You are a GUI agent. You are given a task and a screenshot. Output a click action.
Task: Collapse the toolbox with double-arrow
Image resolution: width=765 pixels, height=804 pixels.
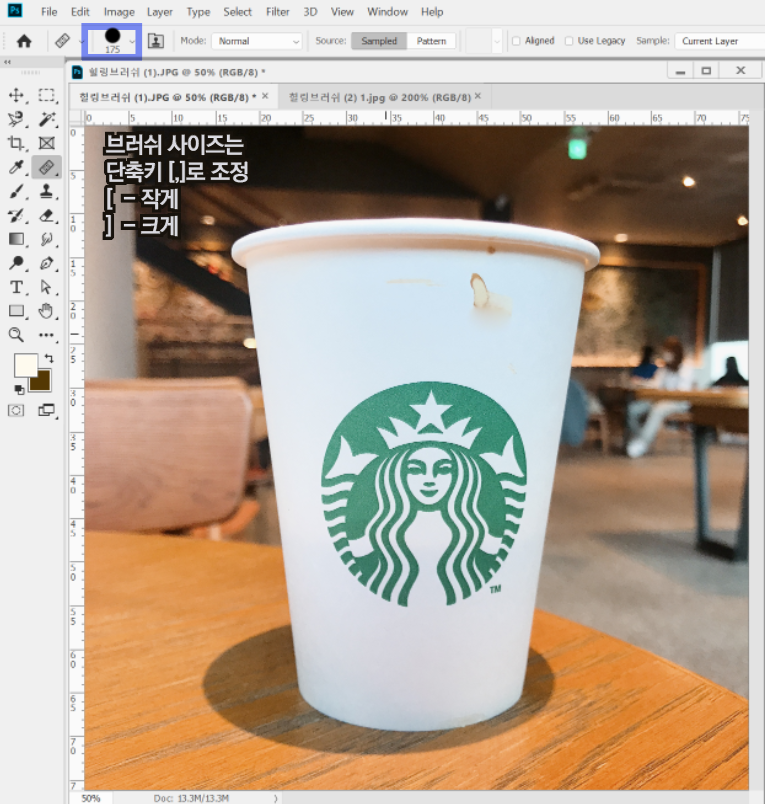tap(7, 62)
